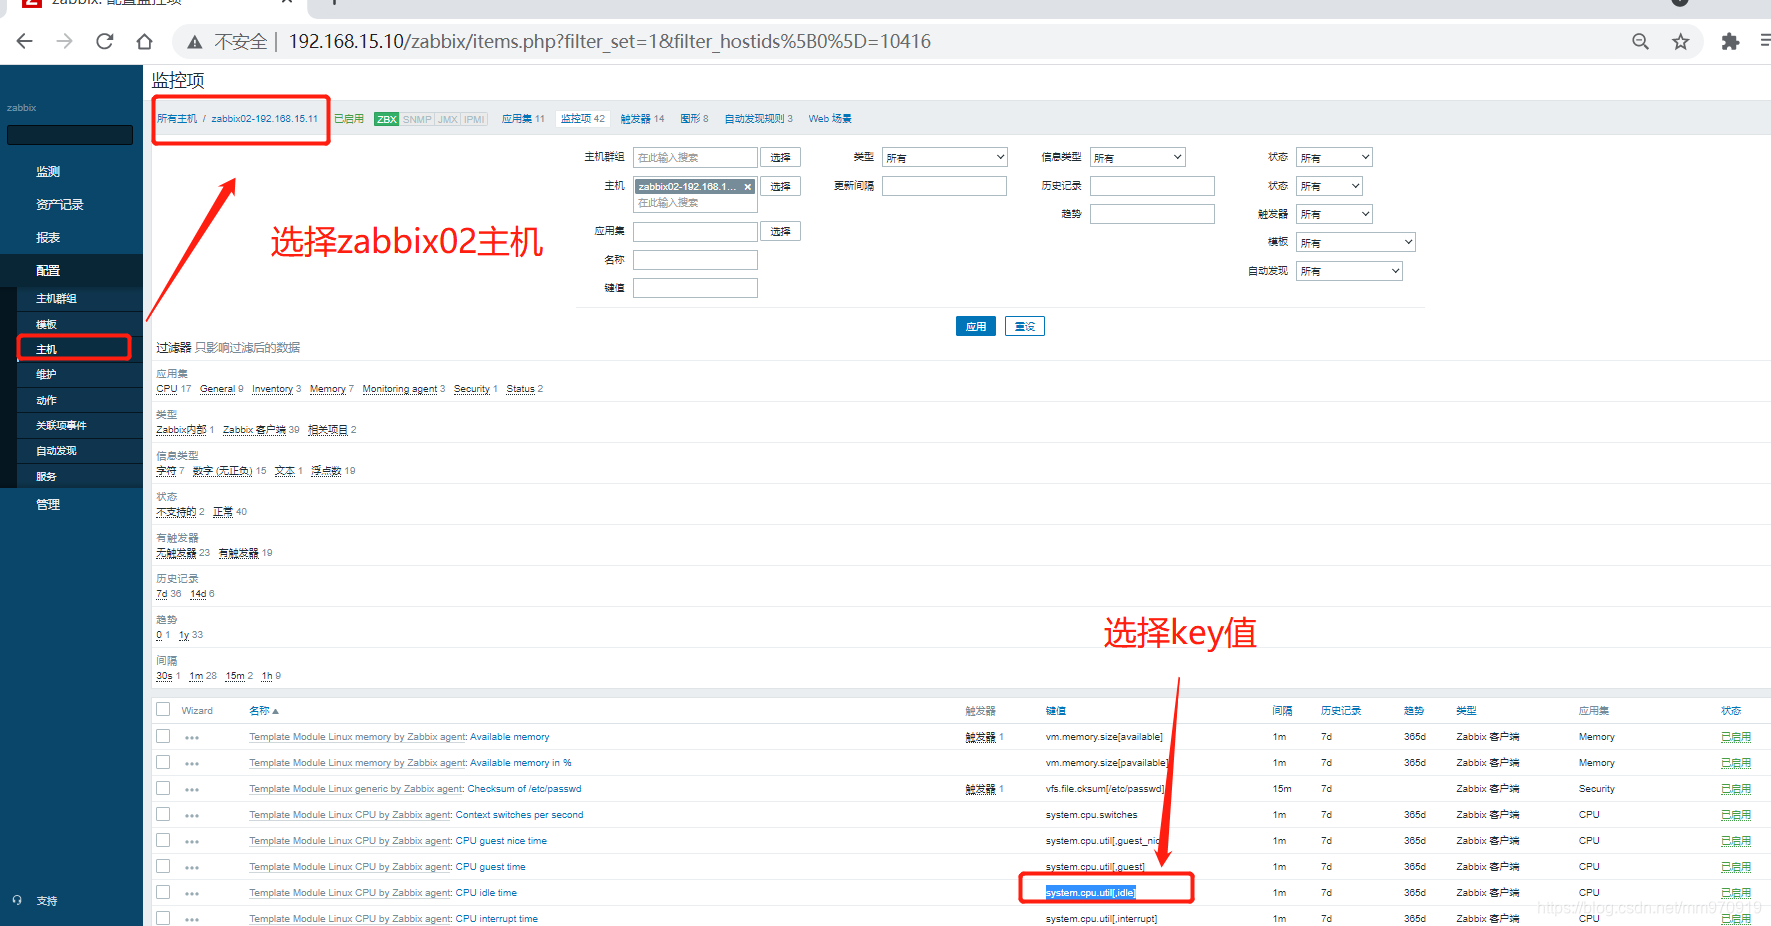Check the Context switches per second checkbox
The image size is (1771, 926).
pyautogui.click(x=163, y=814)
